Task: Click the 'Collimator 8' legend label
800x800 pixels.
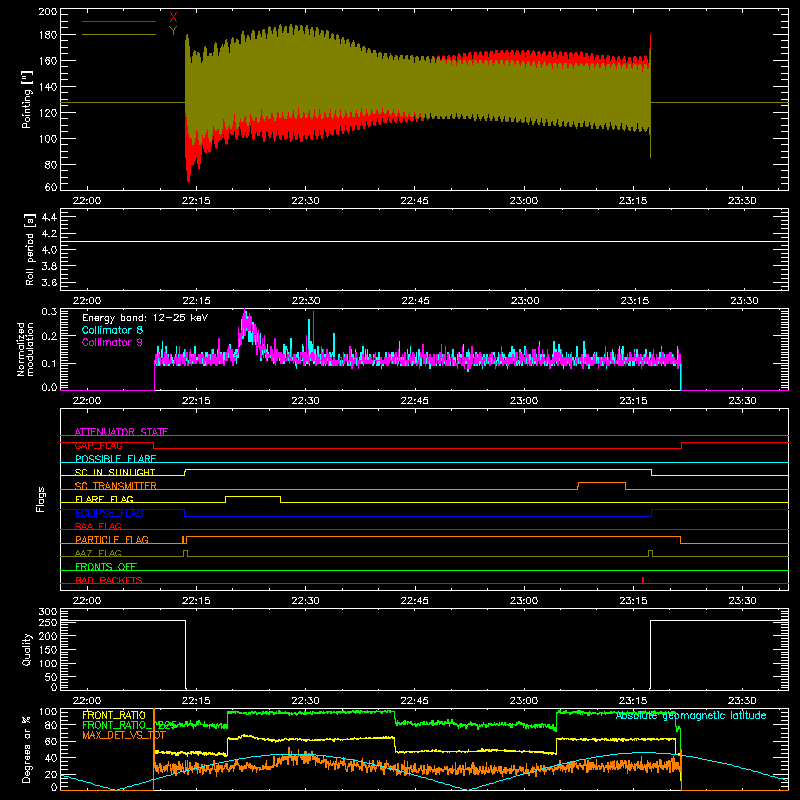Action: [x=112, y=330]
